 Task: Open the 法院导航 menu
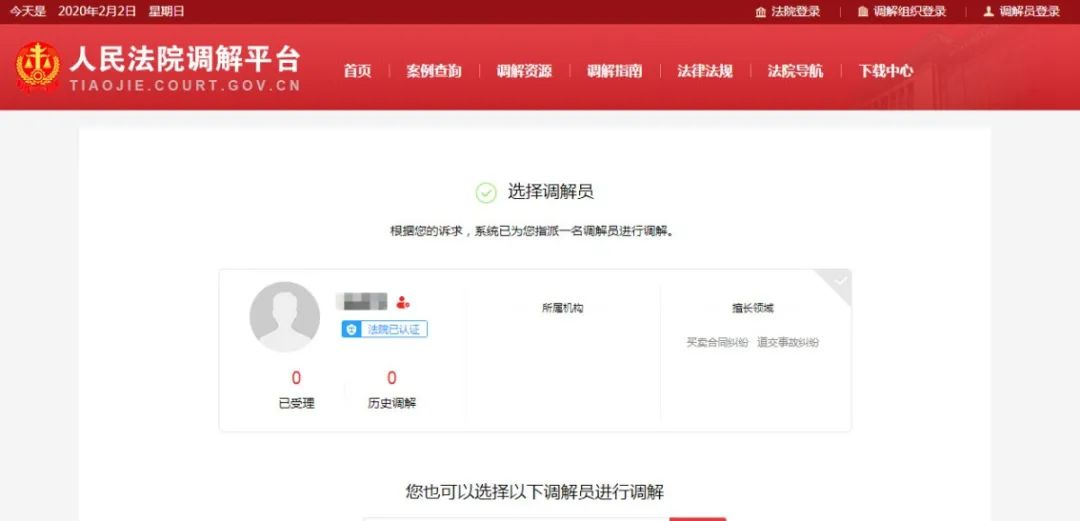coord(795,71)
